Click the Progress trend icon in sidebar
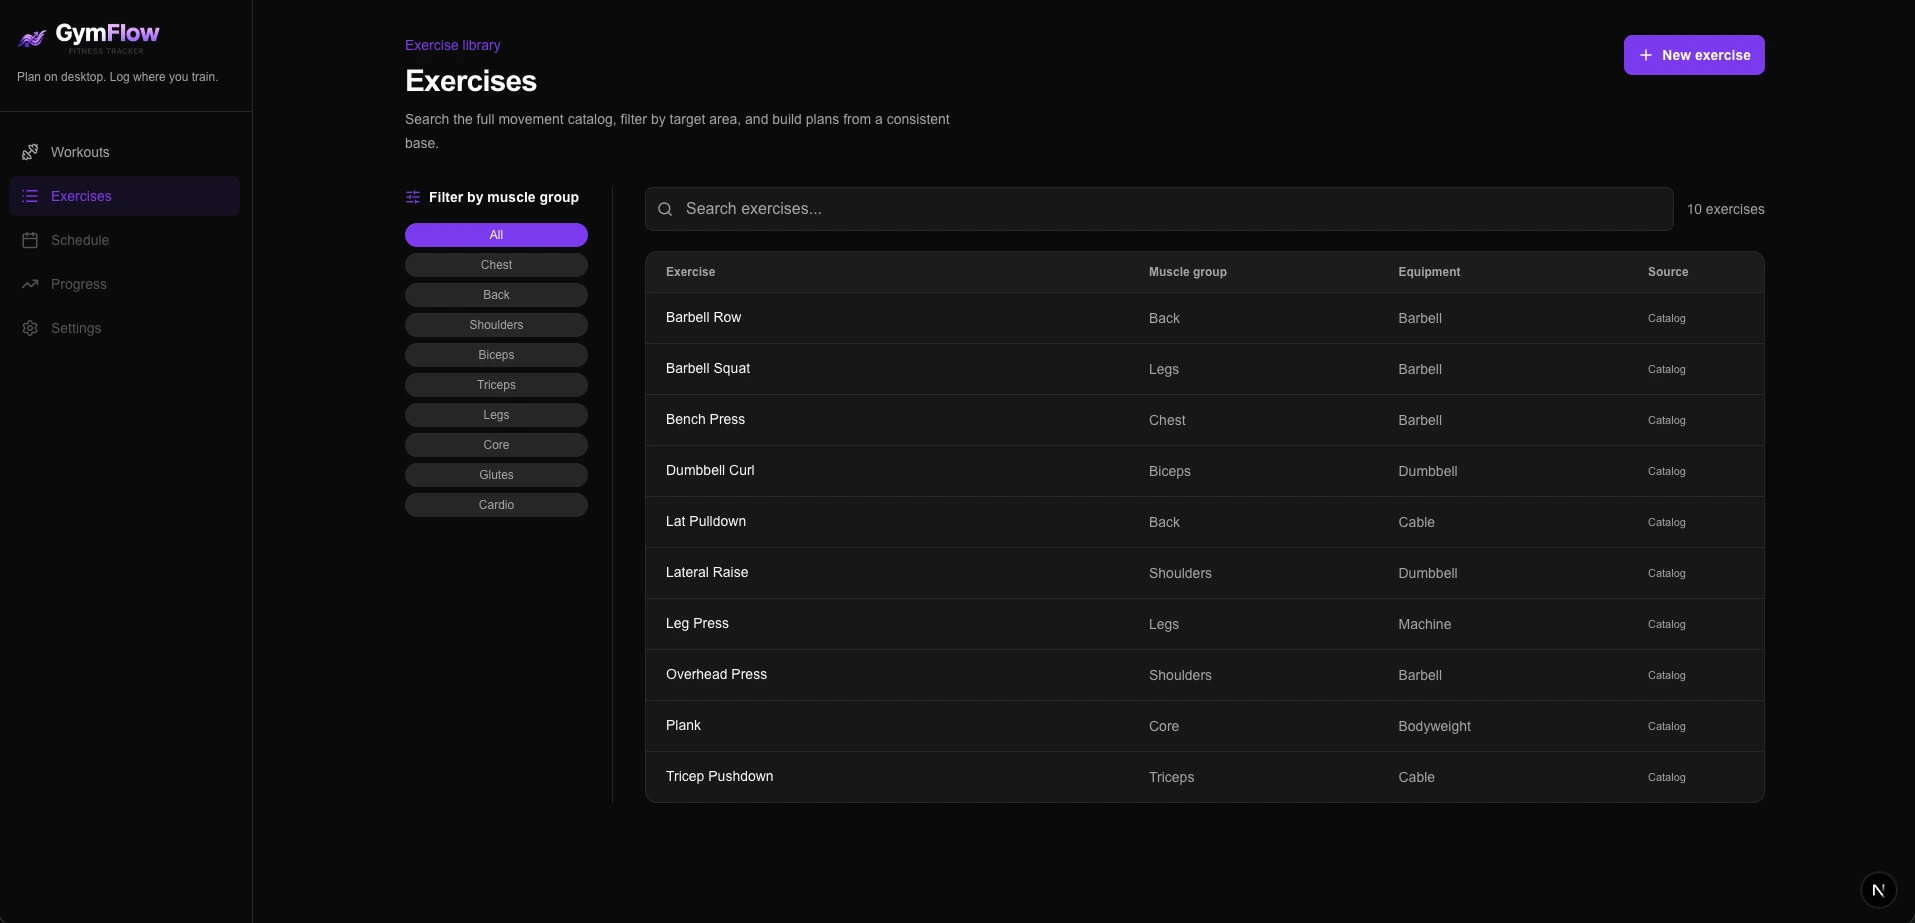Image resolution: width=1915 pixels, height=923 pixels. [x=30, y=284]
